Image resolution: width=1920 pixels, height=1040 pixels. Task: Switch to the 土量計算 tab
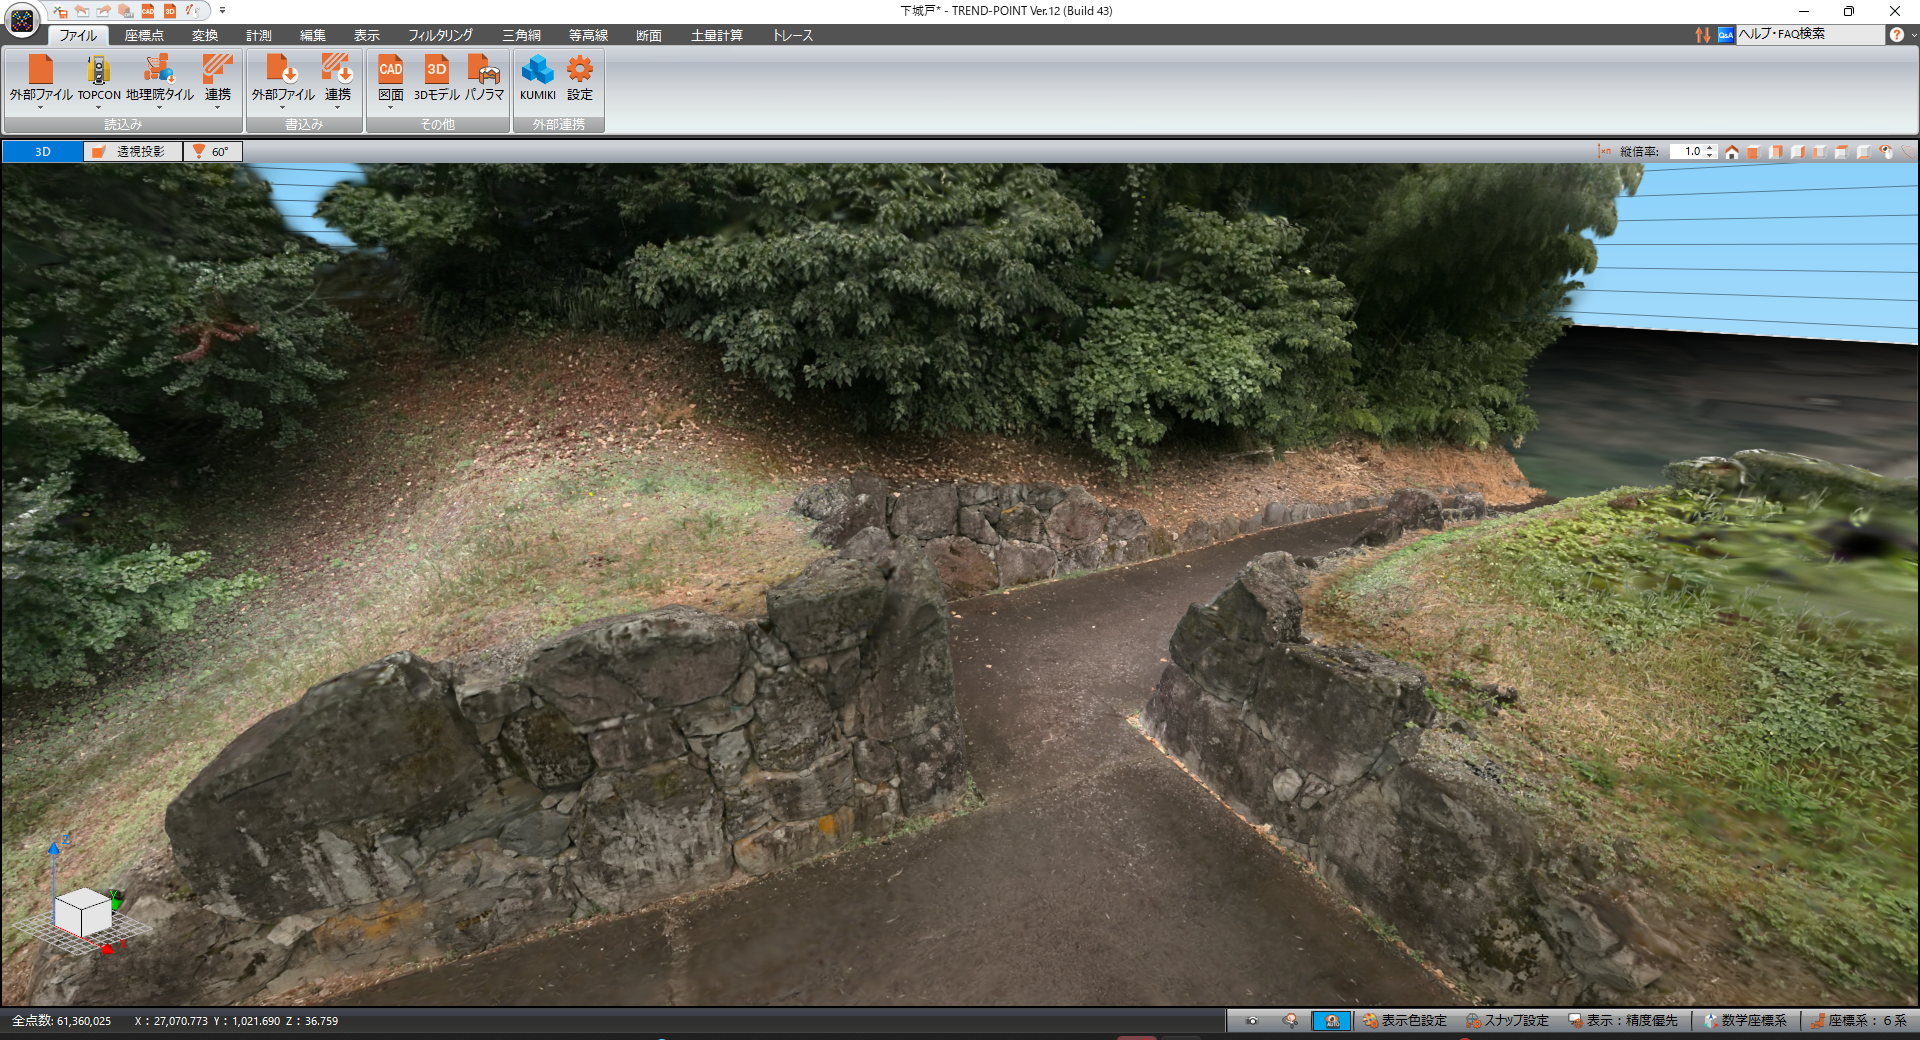pyautogui.click(x=716, y=35)
